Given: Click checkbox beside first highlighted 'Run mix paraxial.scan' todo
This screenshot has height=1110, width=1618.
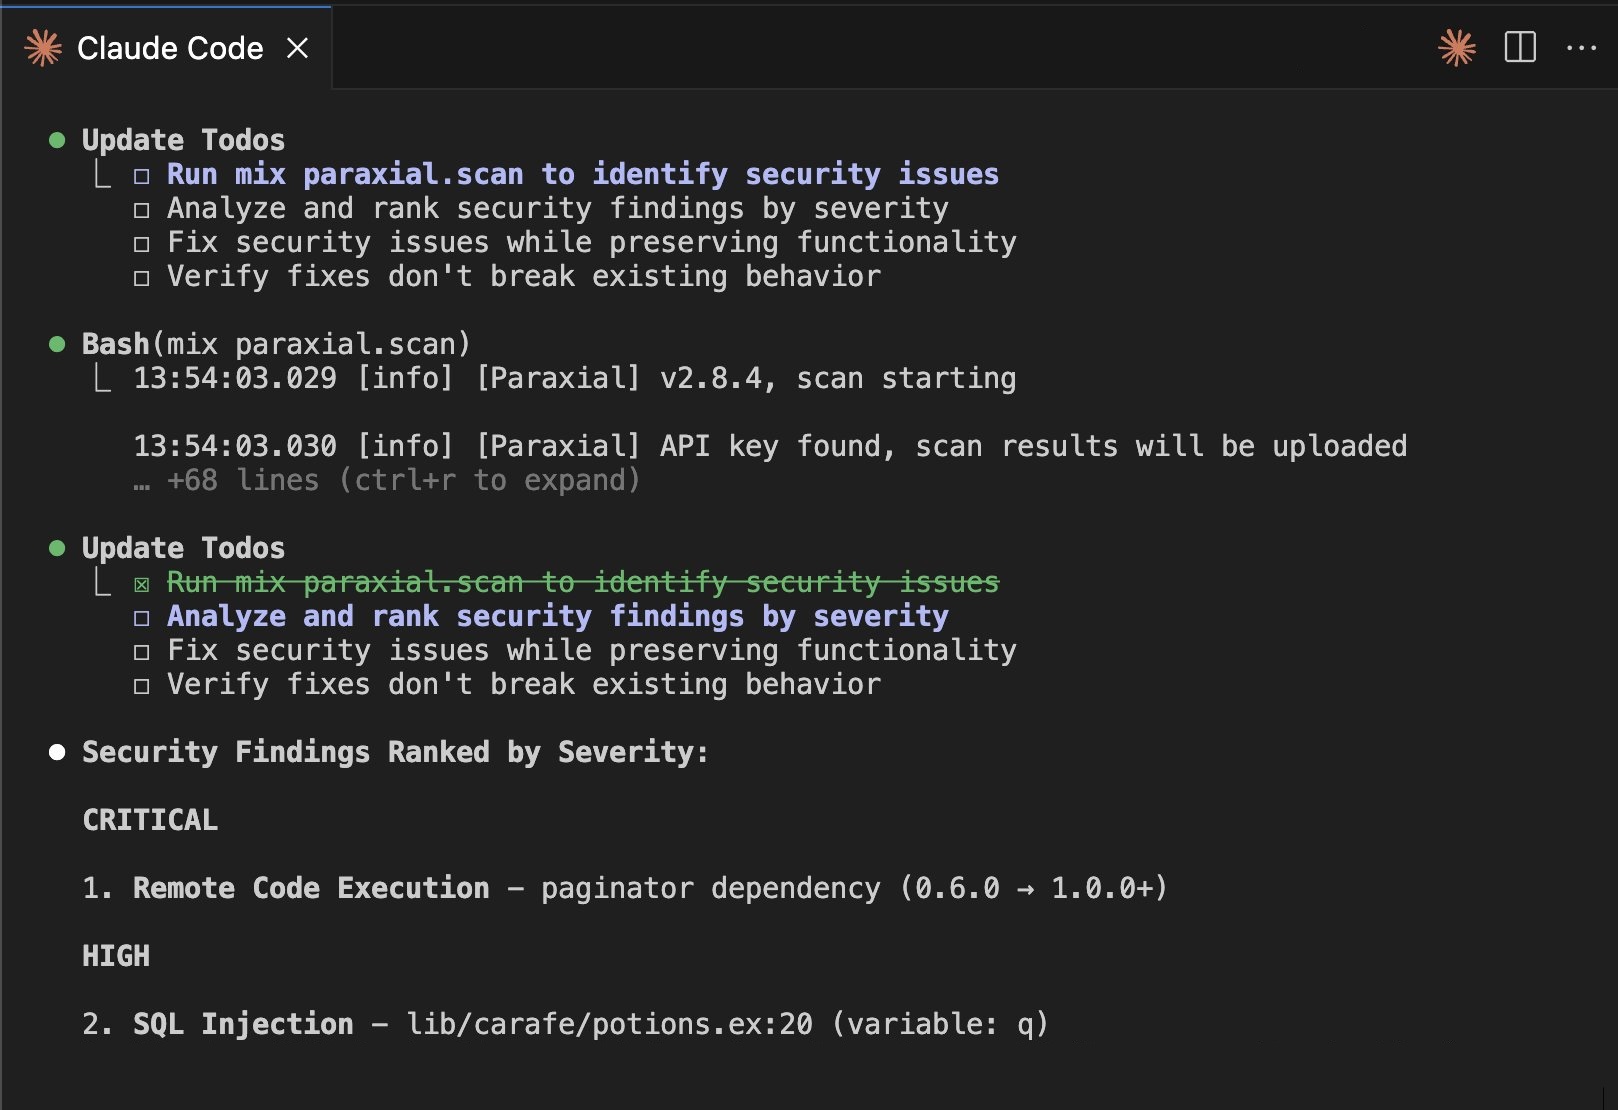Looking at the screenshot, I should click(142, 176).
